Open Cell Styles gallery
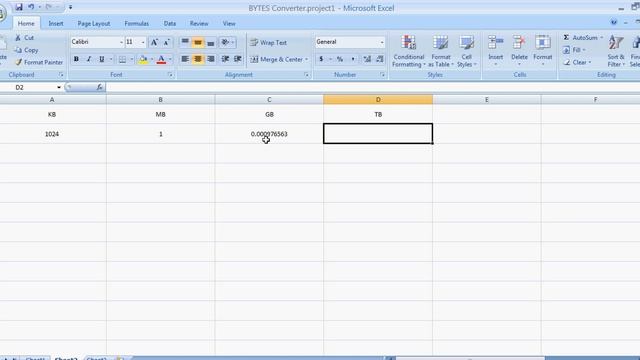640x360 pixels. (466, 51)
